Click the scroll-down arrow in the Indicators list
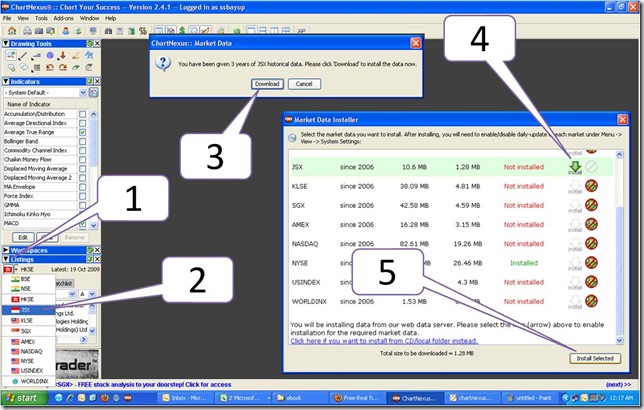The height and width of the screenshot is (410, 644). tap(93, 225)
